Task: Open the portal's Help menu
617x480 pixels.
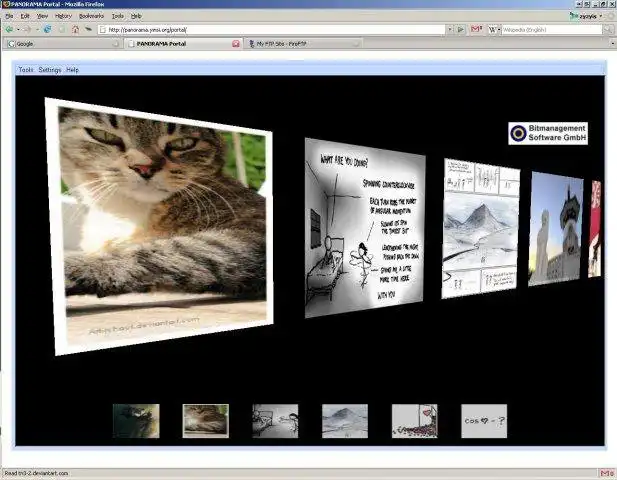Action: [x=72, y=70]
